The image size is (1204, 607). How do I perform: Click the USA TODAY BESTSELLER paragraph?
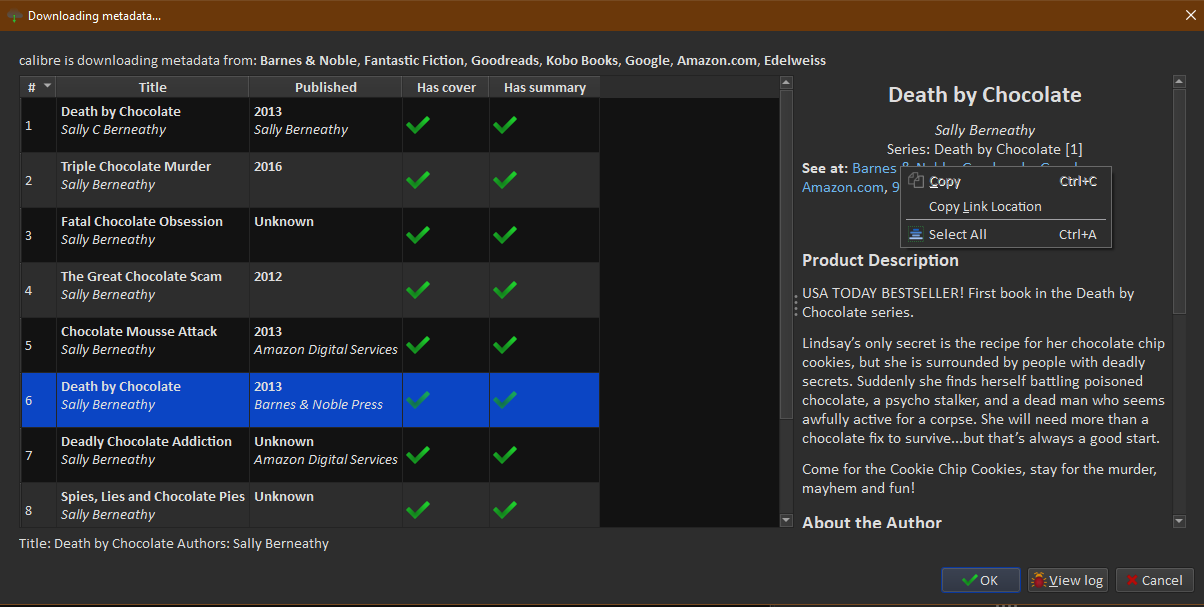click(968, 303)
